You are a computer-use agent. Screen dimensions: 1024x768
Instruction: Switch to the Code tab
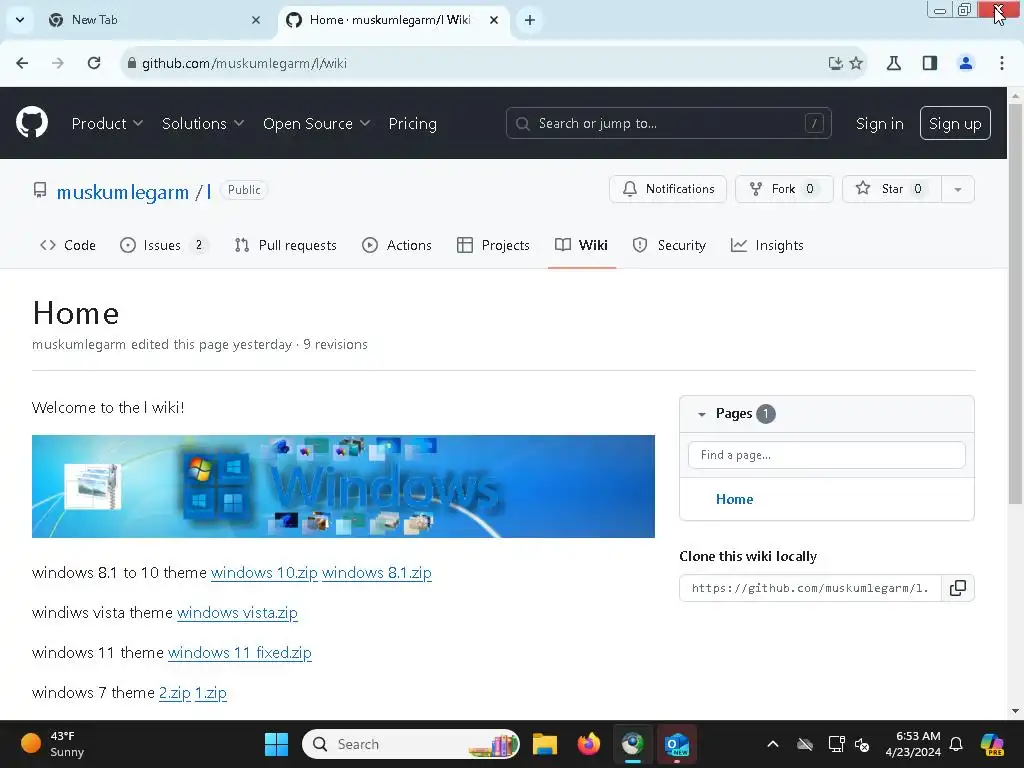(x=68, y=246)
